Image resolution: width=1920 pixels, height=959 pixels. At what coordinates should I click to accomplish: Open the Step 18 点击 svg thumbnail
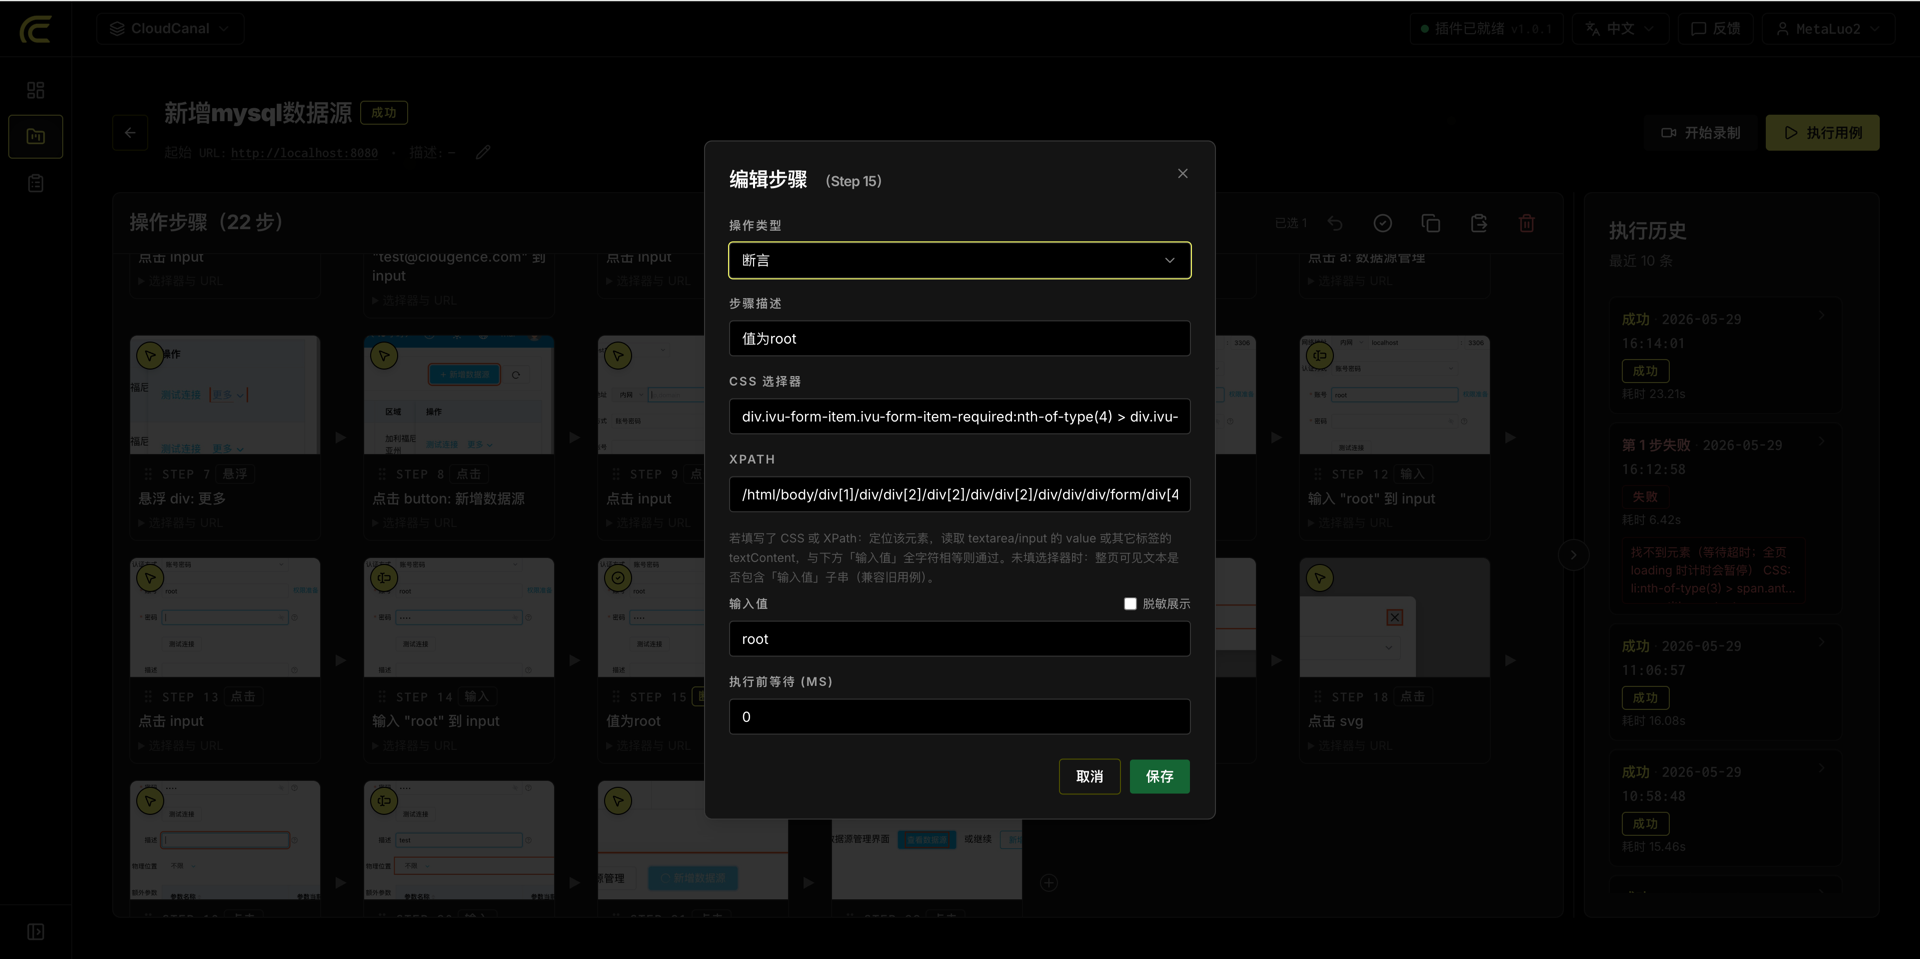tap(1395, 617)
